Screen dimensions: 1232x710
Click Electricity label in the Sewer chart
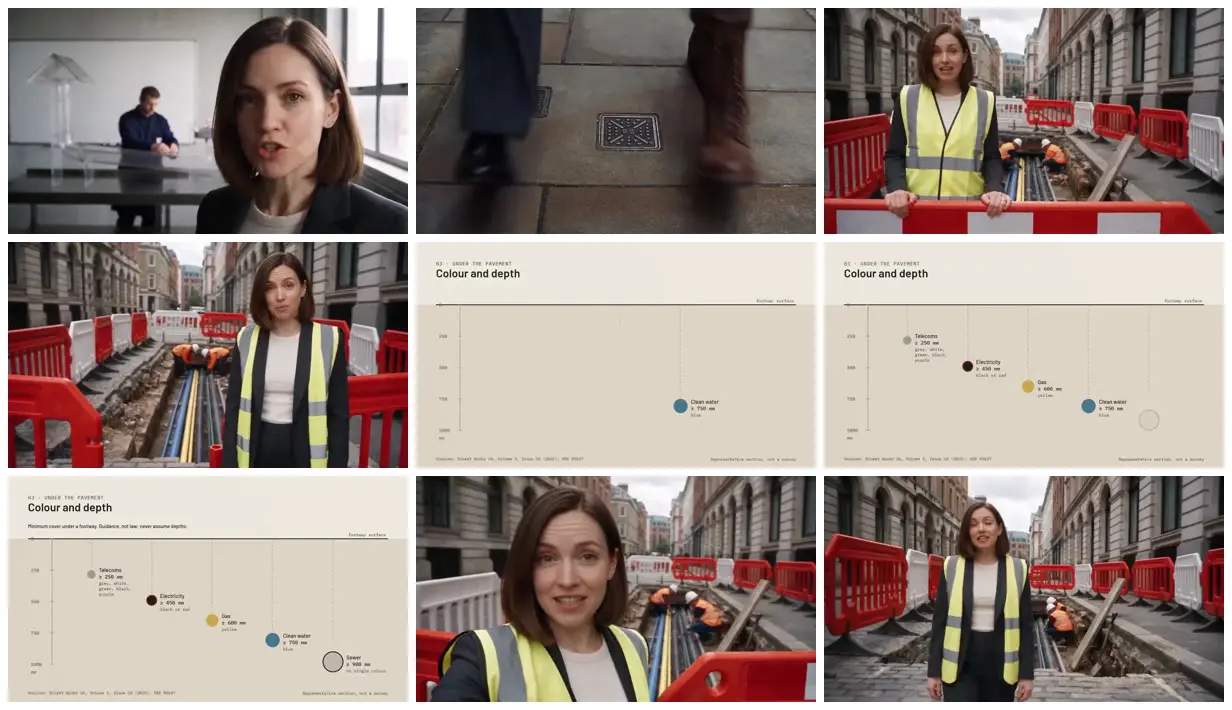[x=172, y=596]
